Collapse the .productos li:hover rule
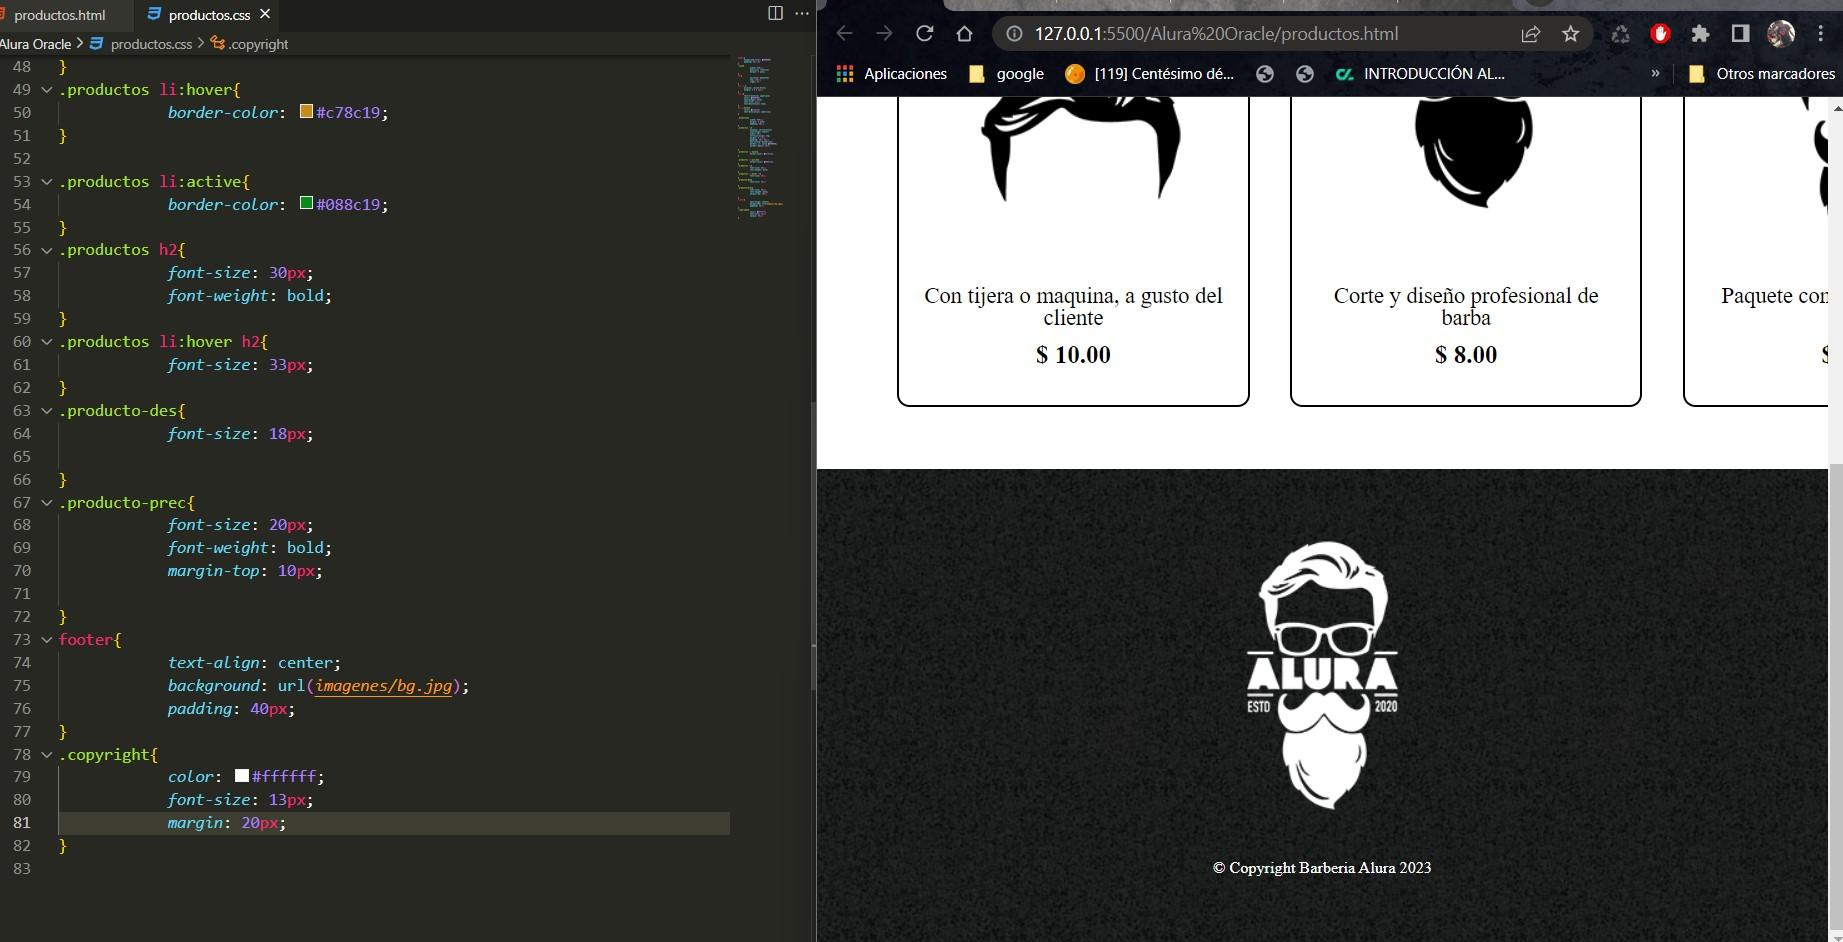Screen dimensions: 1843x942 point(47,90)
